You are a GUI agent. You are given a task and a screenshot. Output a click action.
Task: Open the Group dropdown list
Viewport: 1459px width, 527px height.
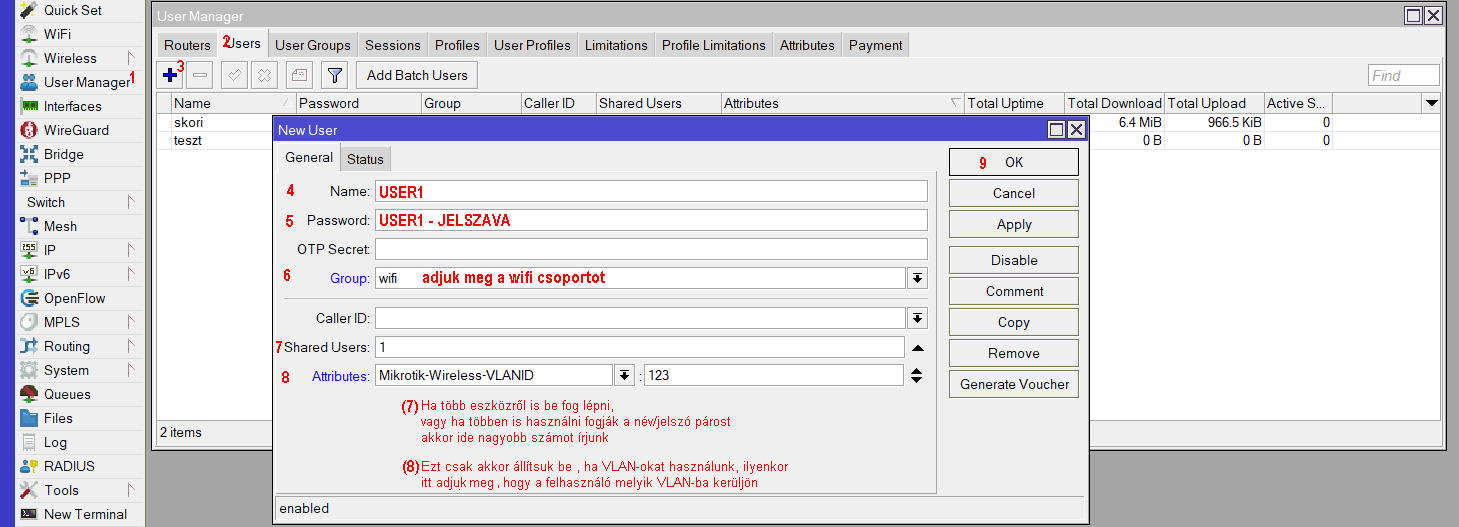917,278
